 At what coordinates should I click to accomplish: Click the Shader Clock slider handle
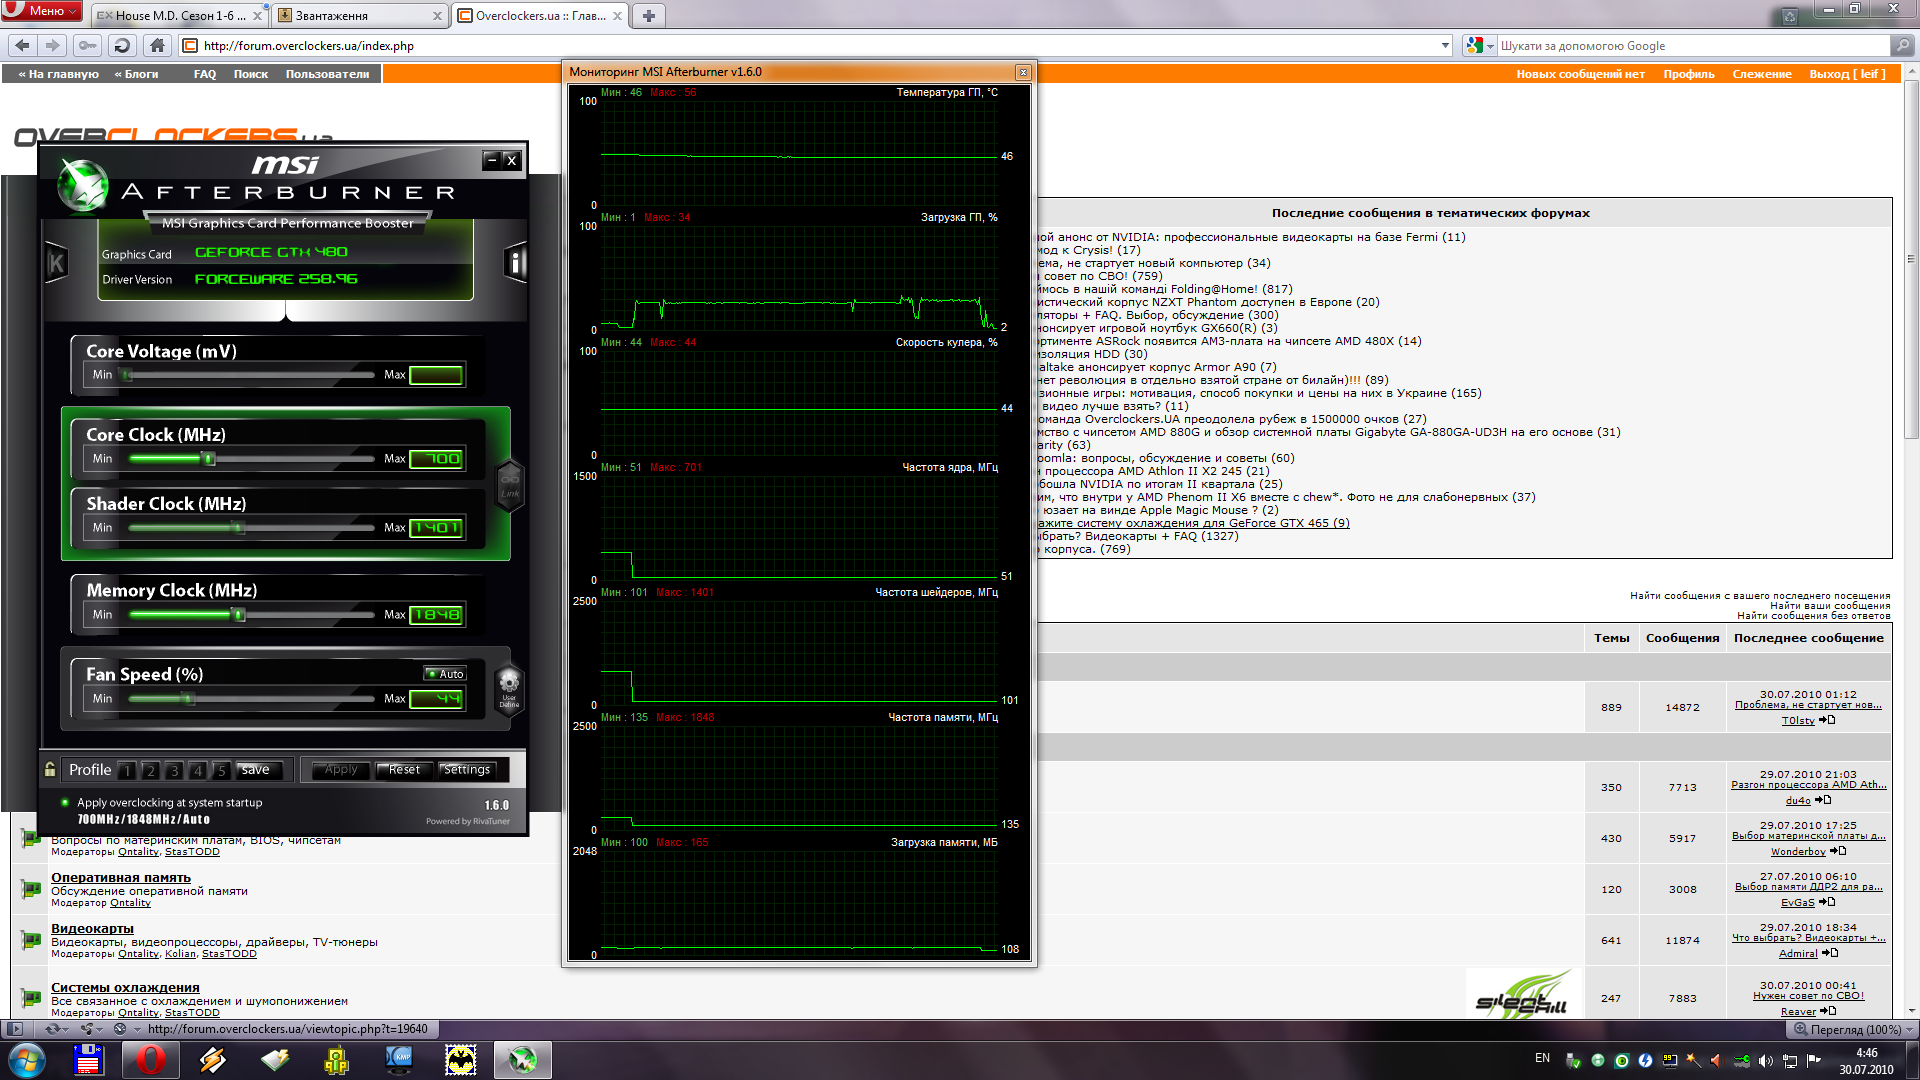click(x=238, y=528)
